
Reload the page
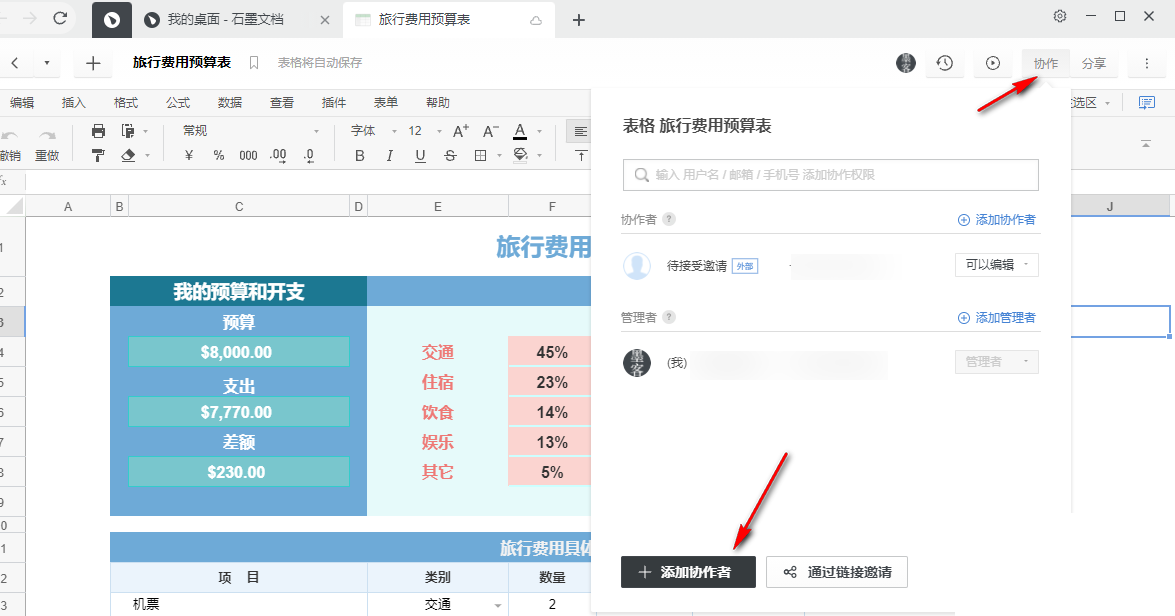coord(61,18)
